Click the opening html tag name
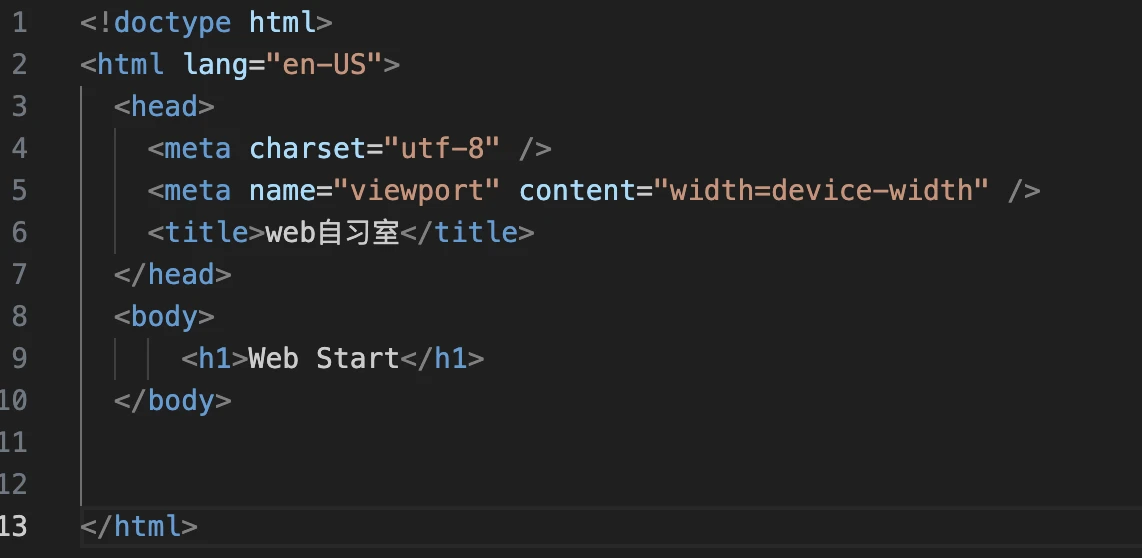 click(x=130, y=65)
